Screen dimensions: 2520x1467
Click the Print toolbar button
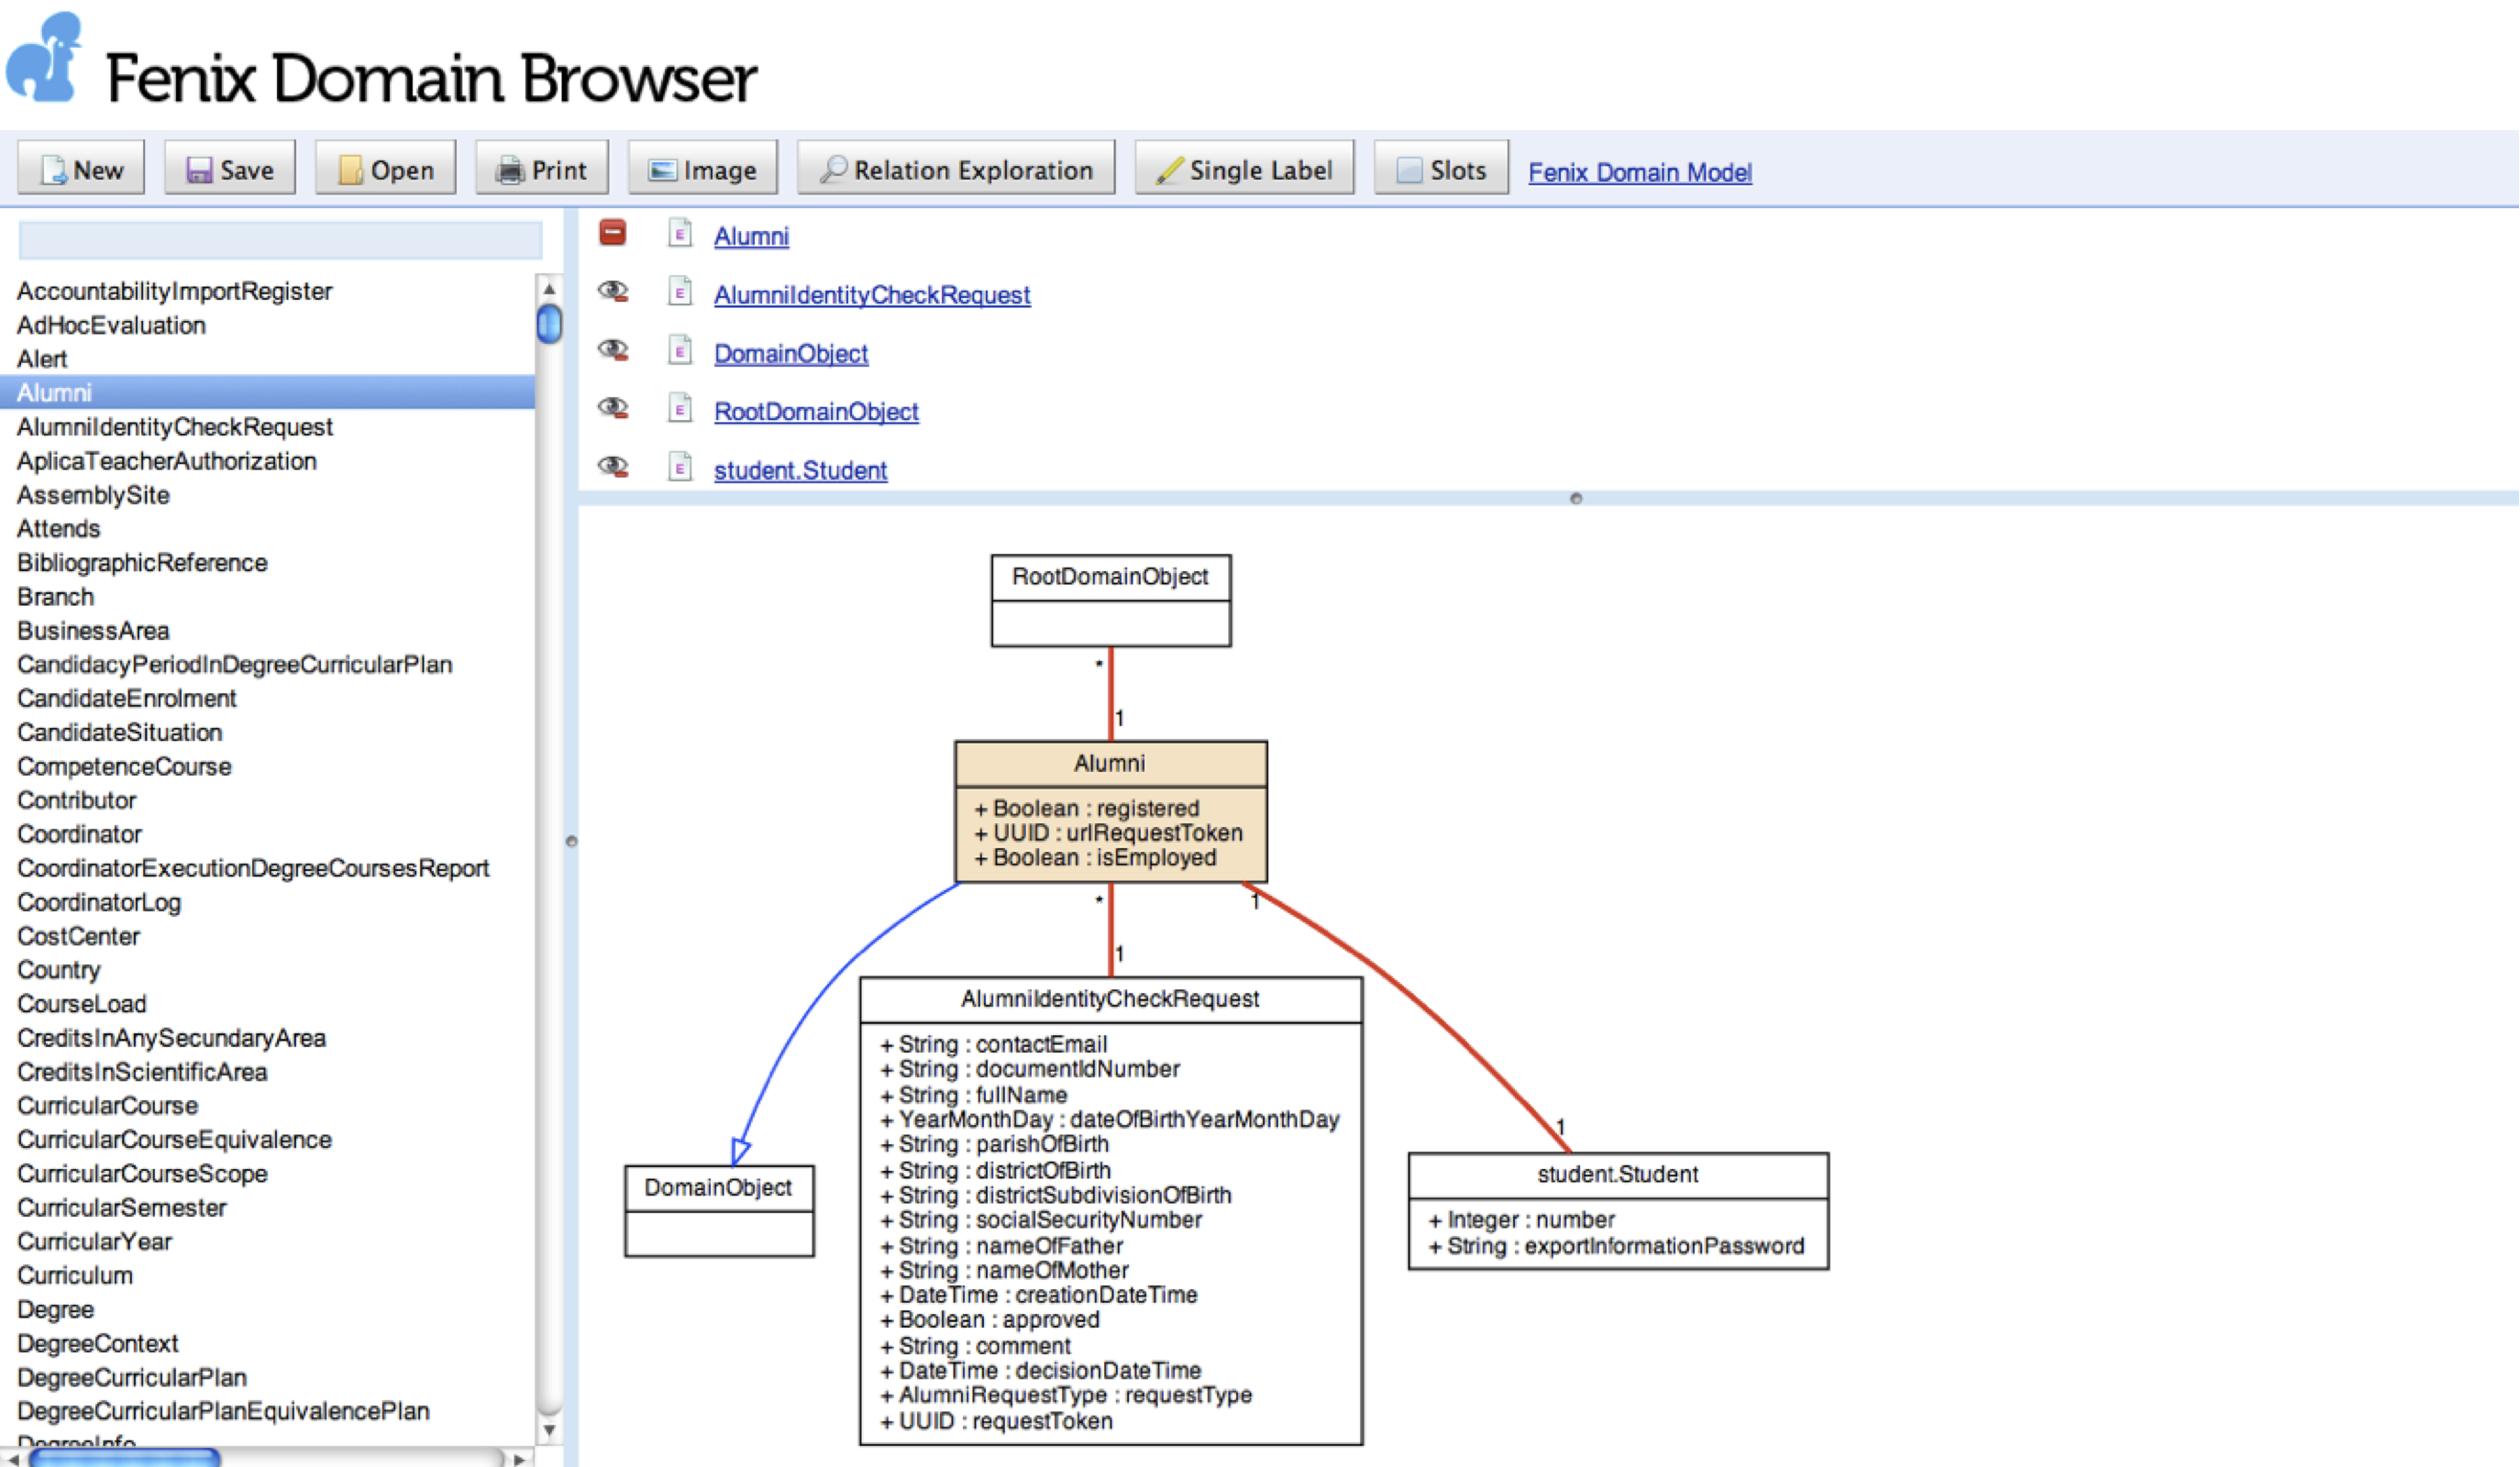(541, 169)
